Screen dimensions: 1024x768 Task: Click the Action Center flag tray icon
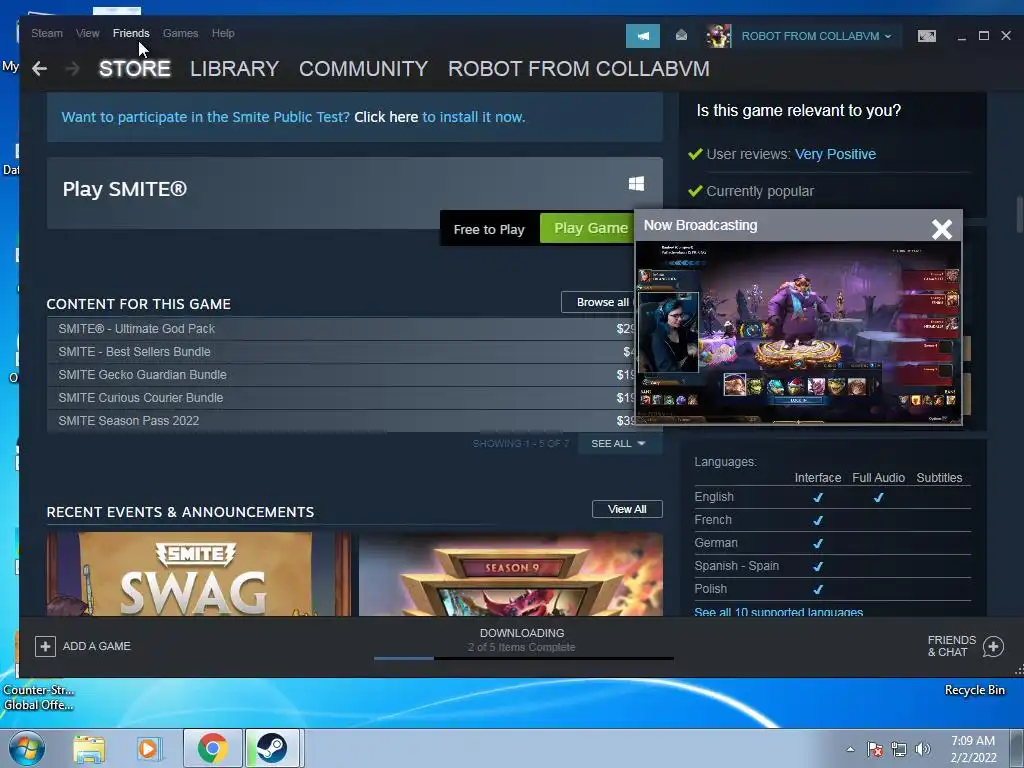(x=874, y=749)
